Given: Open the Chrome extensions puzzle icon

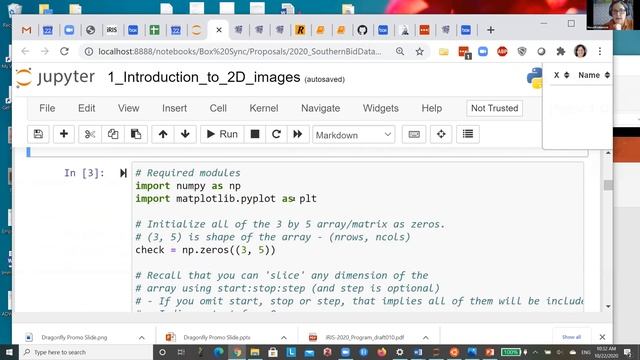Looking at the screenshot, I should coord(561,51).
